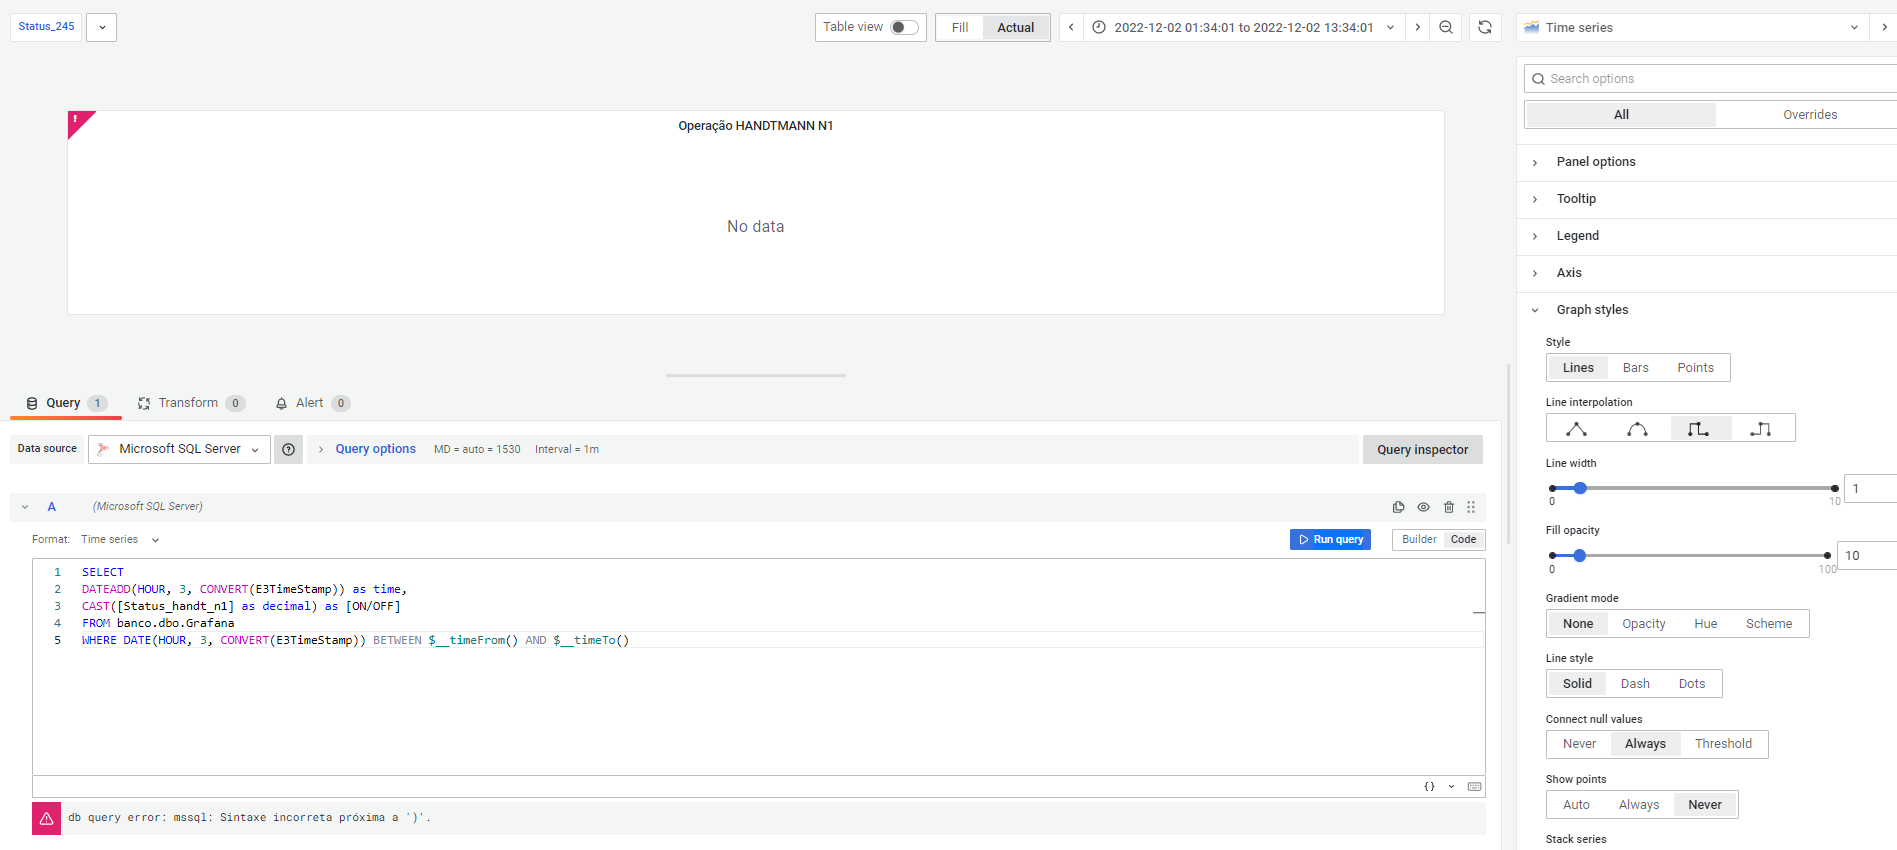1897x850 pixels.
Task: Switch to Builder query mode
Action: pos(1419,540)
